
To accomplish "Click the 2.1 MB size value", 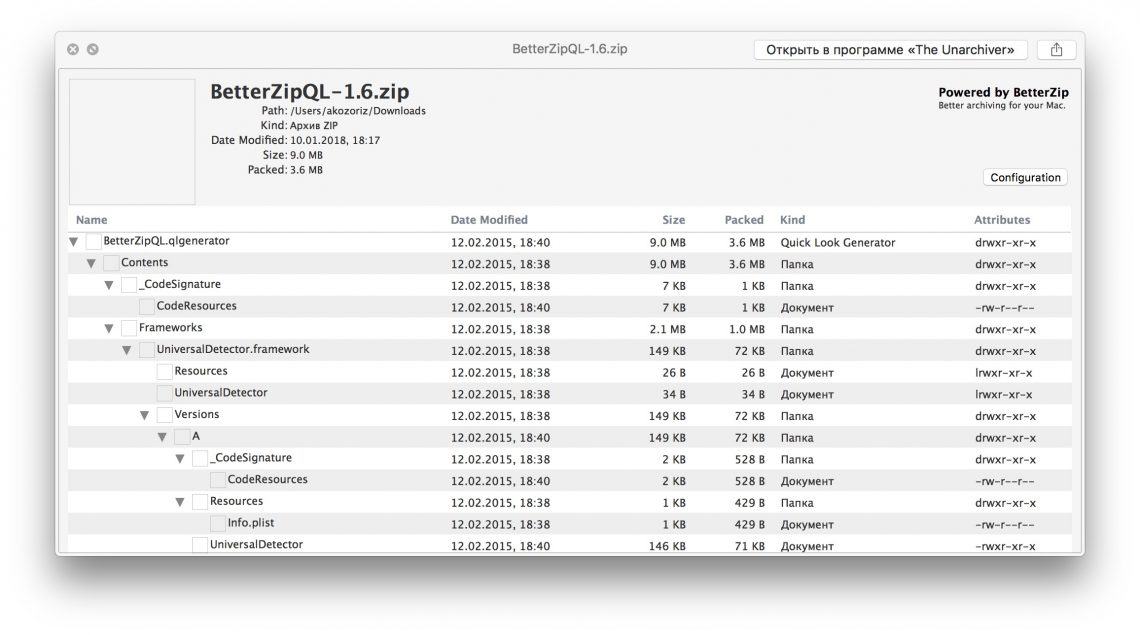I will click(x=667, y=329).
